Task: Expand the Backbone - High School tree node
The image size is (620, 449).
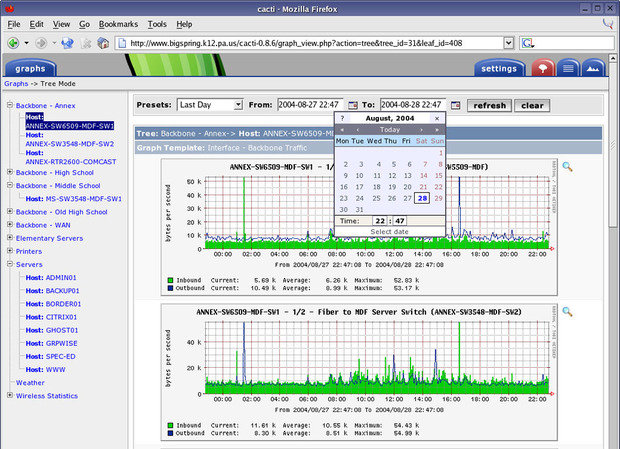Action: (x=9, y=172)
